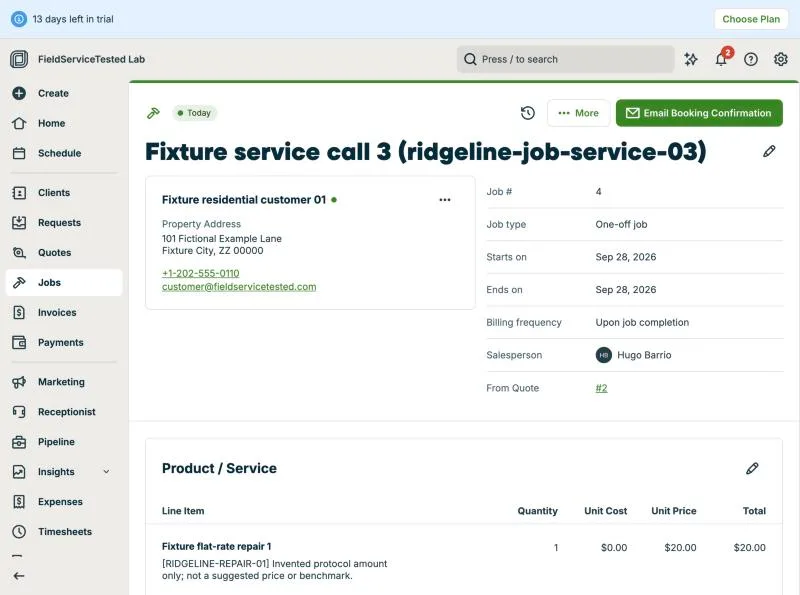Open the Pipeline icon

[19, 442]
